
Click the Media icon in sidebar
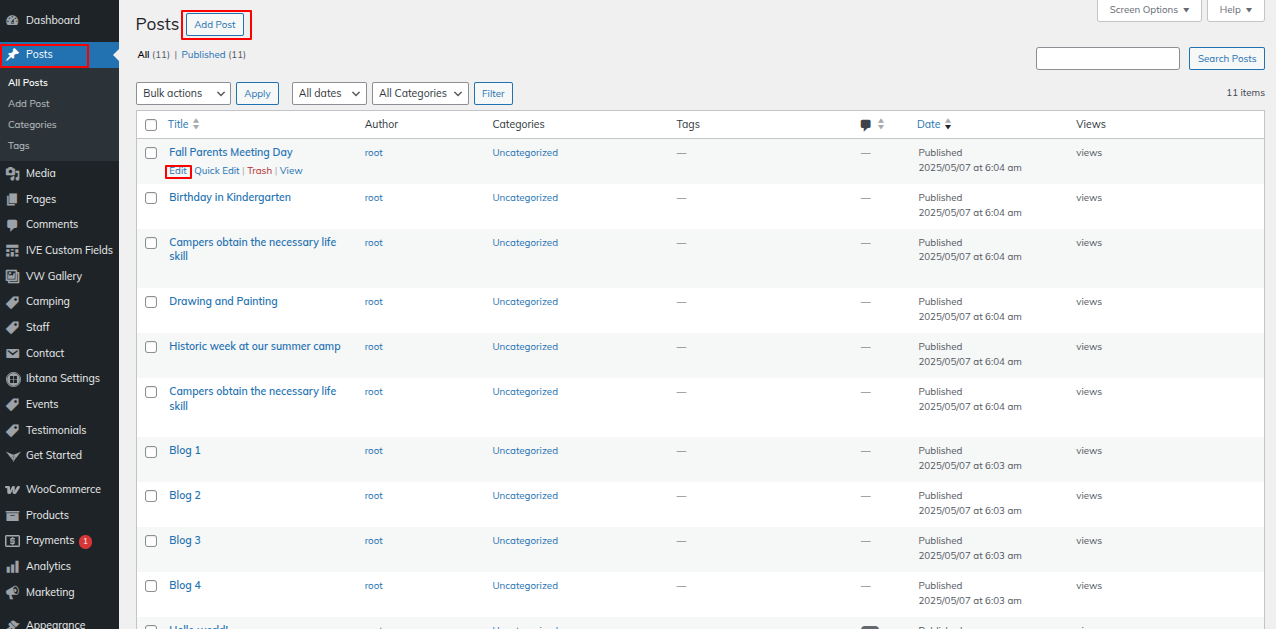[x=12, y=174]
